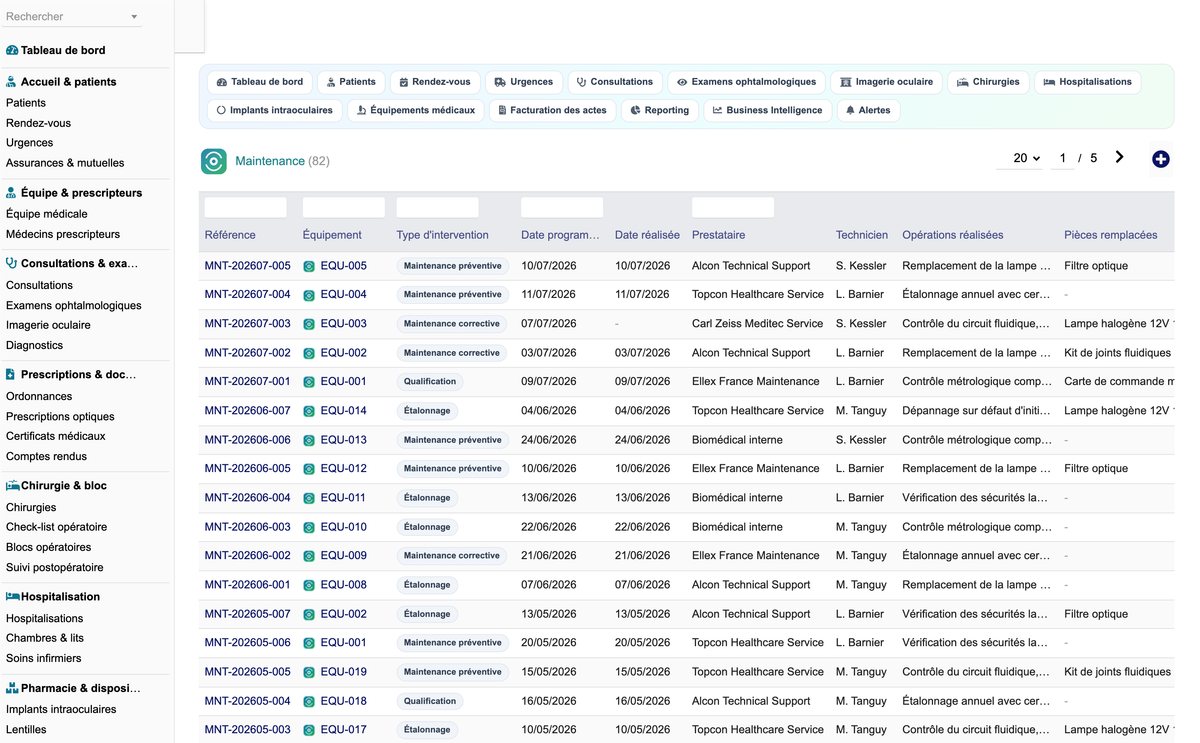Image resolution: width=1200 pixels, height=743 pixels.
Task: Click the stethoscope icon beside Consultations & exa…
Action: pos(11,264)
